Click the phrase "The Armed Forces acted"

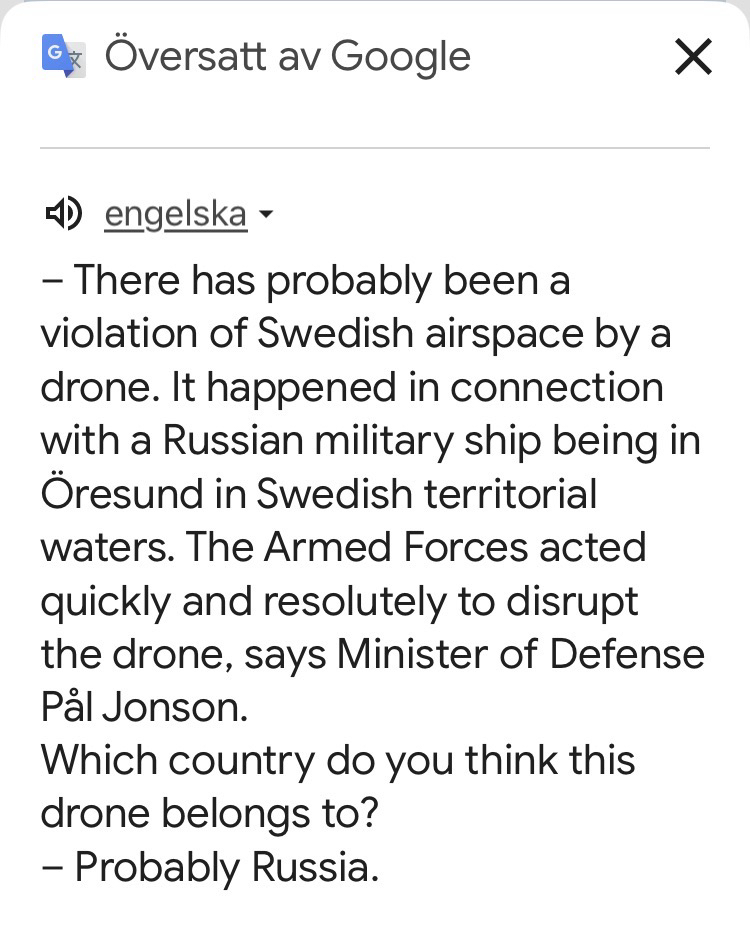416,547
